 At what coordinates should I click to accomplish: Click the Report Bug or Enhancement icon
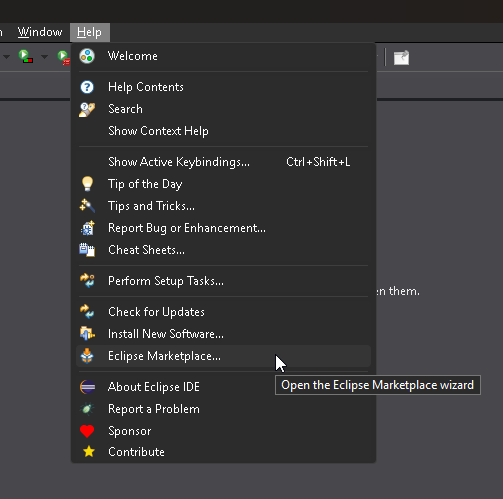88,228
